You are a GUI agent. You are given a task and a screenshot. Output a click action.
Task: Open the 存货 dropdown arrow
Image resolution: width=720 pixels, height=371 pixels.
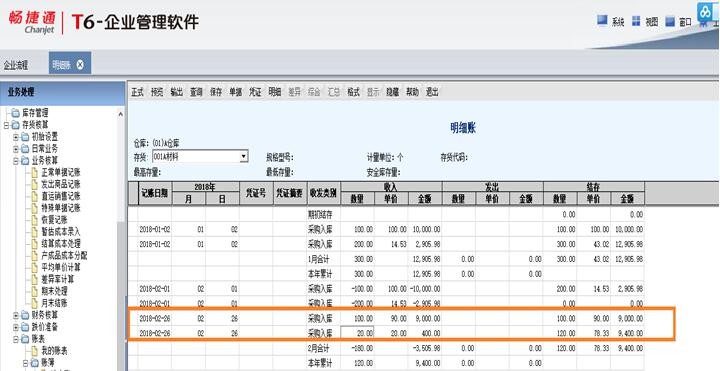[x=244, y=157]
